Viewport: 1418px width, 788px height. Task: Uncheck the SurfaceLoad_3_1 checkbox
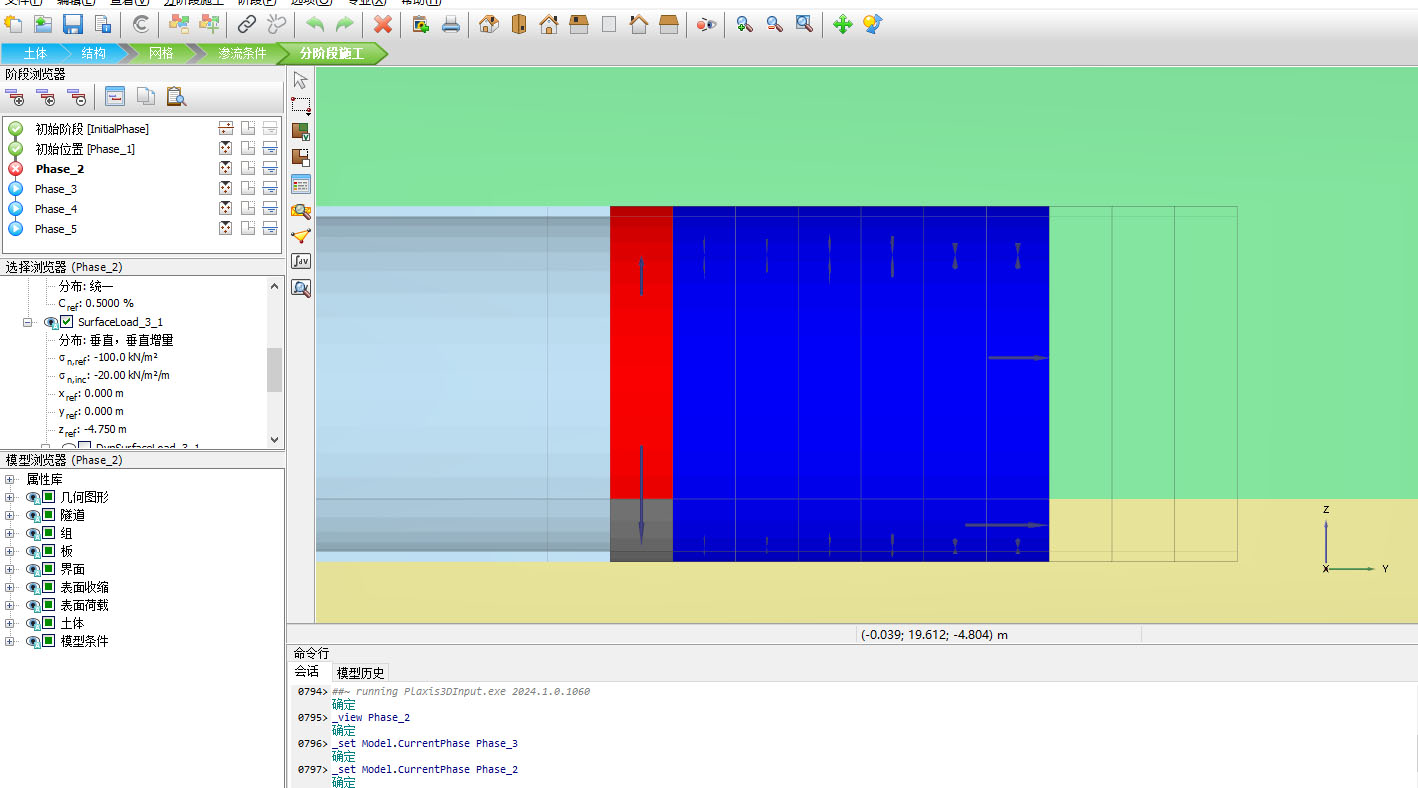pos(67,322)
